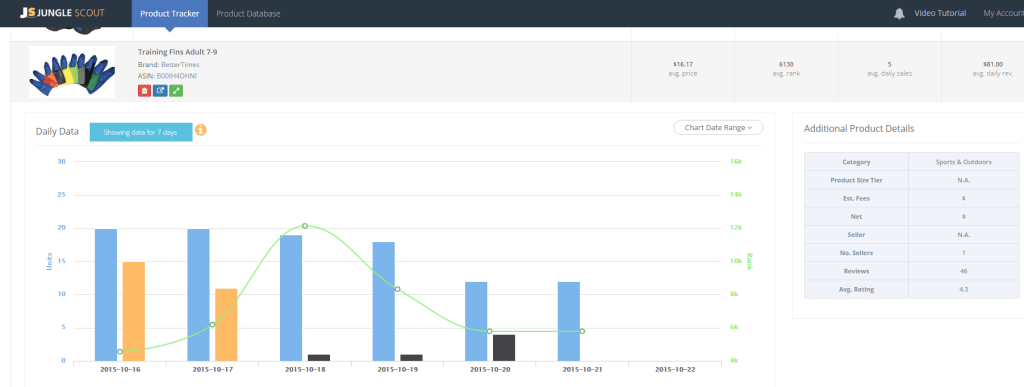The width and height of the screenshot is (1024, 387).
Task: Click the orange bar for 2015-10-17
Action: click(226, 324)
